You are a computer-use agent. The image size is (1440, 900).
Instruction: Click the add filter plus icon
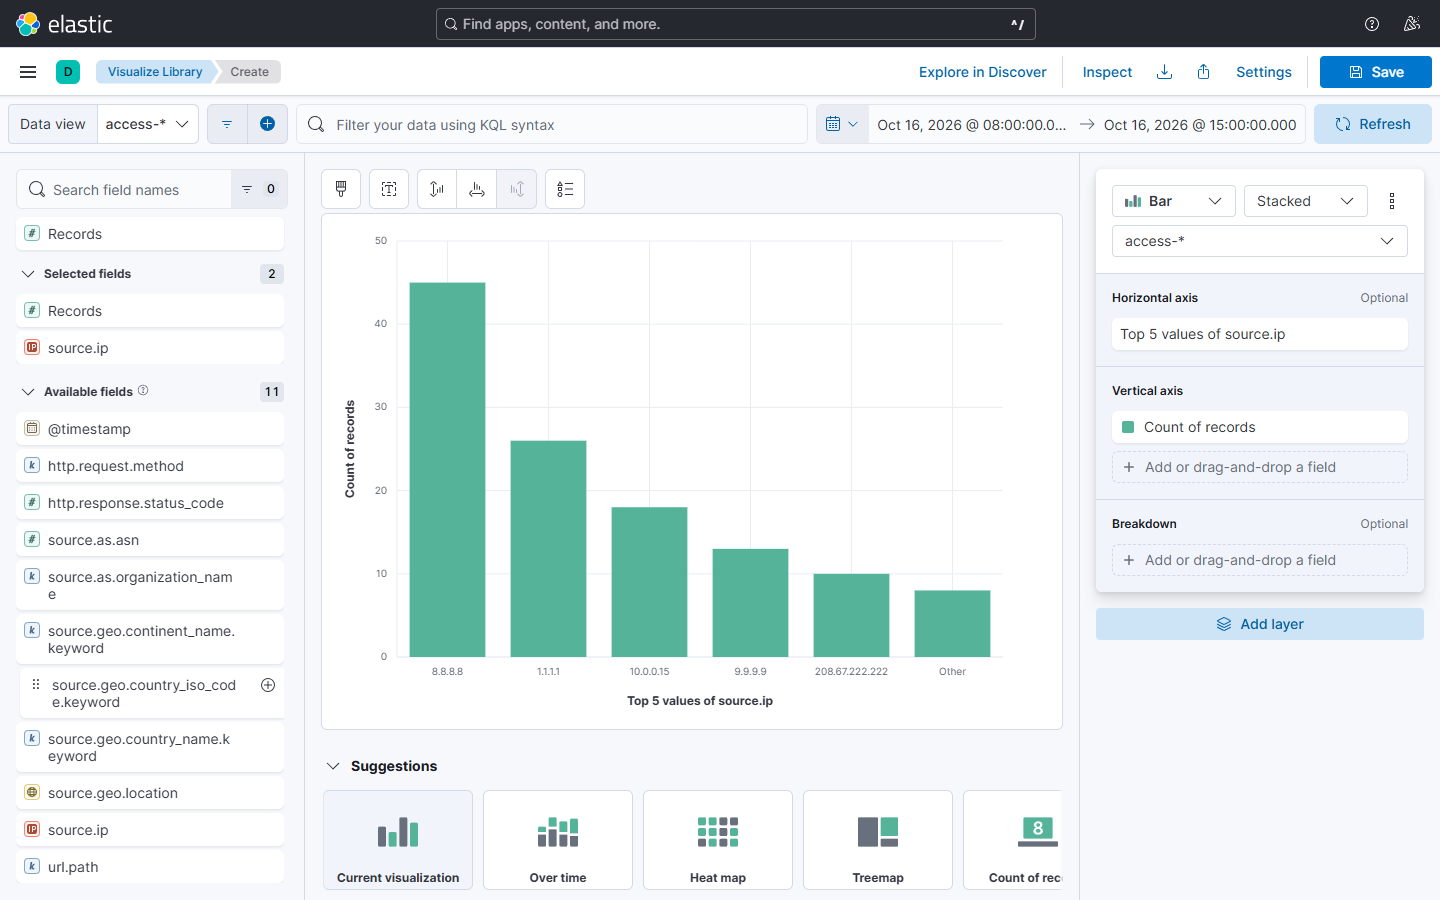coord(267,124)
